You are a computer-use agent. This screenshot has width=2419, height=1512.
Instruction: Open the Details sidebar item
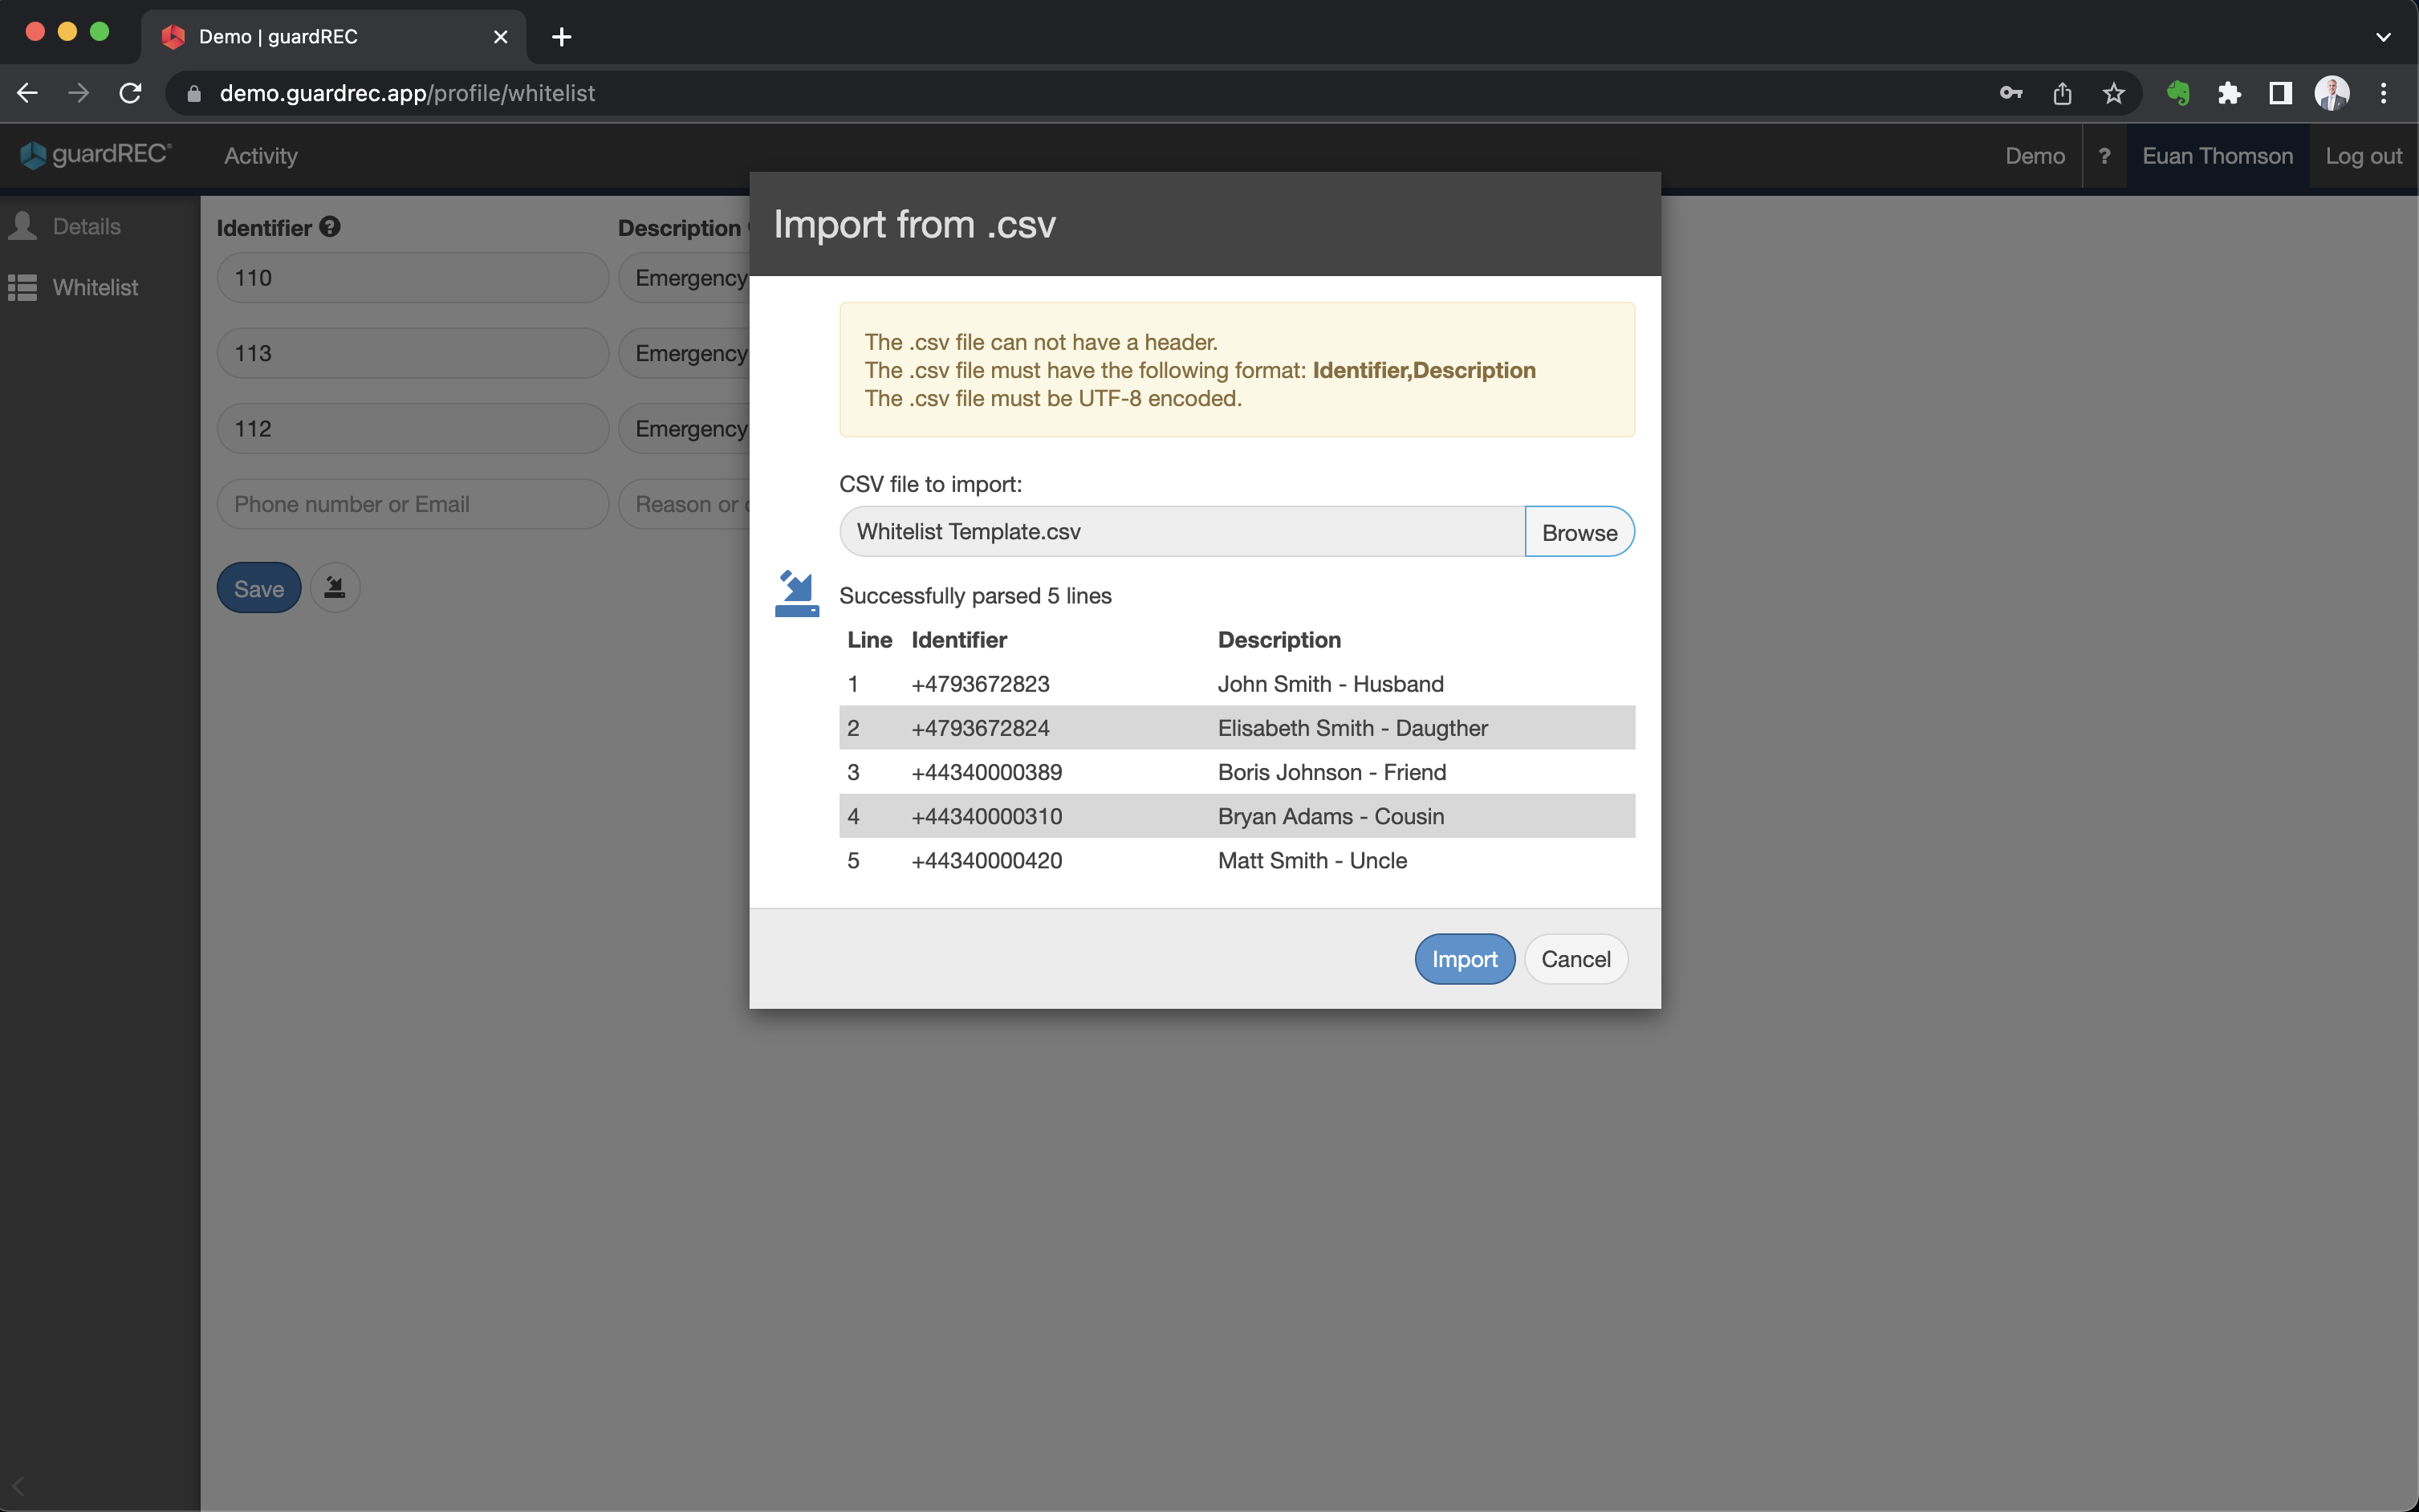(86, 227)
